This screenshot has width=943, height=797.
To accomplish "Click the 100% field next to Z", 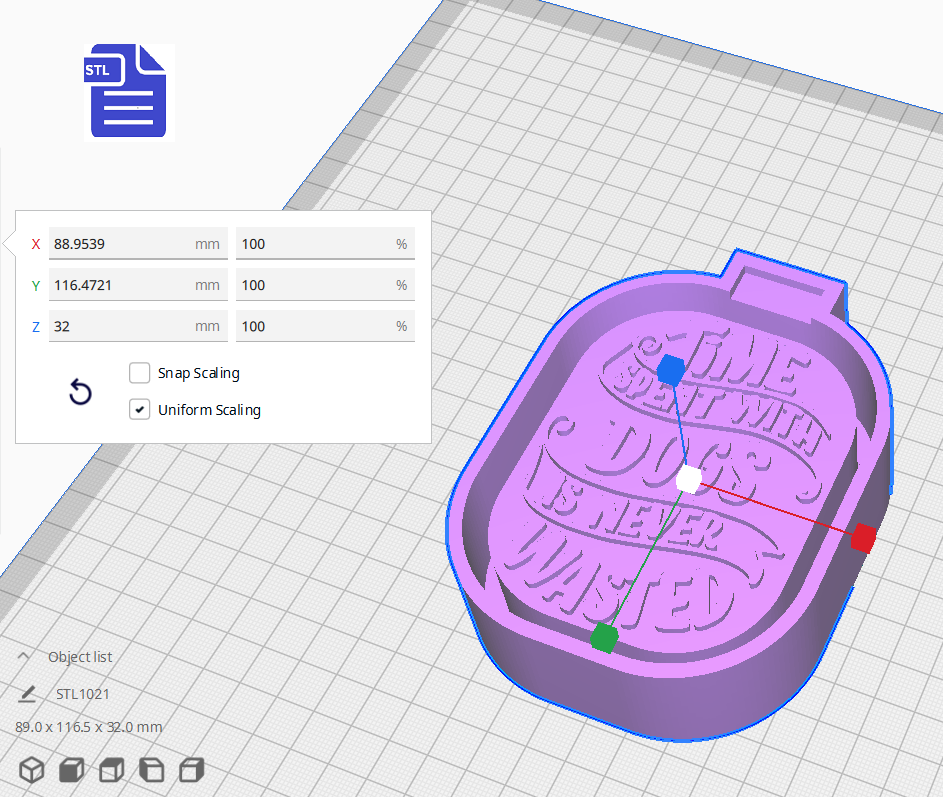I will (x=324, y=325).
